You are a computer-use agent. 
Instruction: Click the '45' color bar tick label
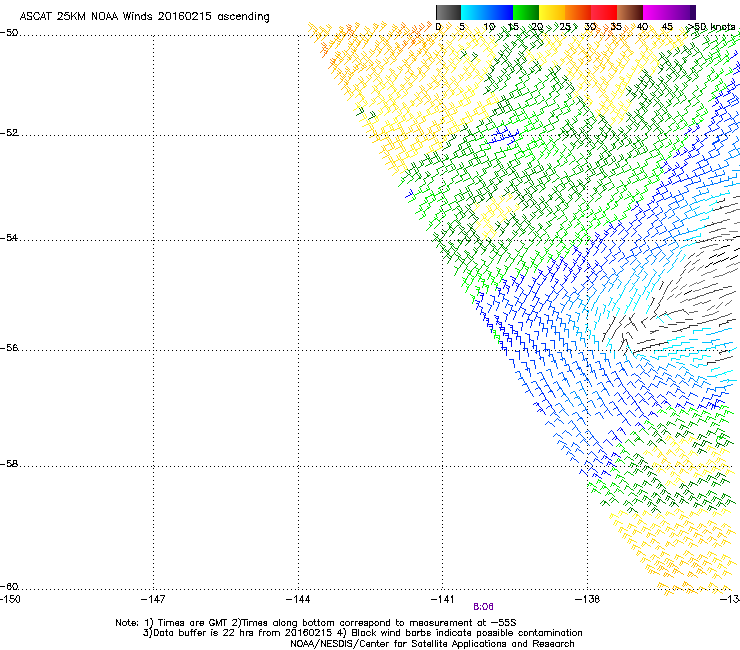pos(667,26)
